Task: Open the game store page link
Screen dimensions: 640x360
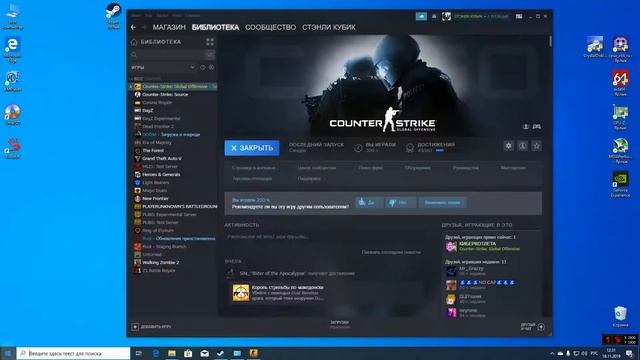Action: (253, 168)
